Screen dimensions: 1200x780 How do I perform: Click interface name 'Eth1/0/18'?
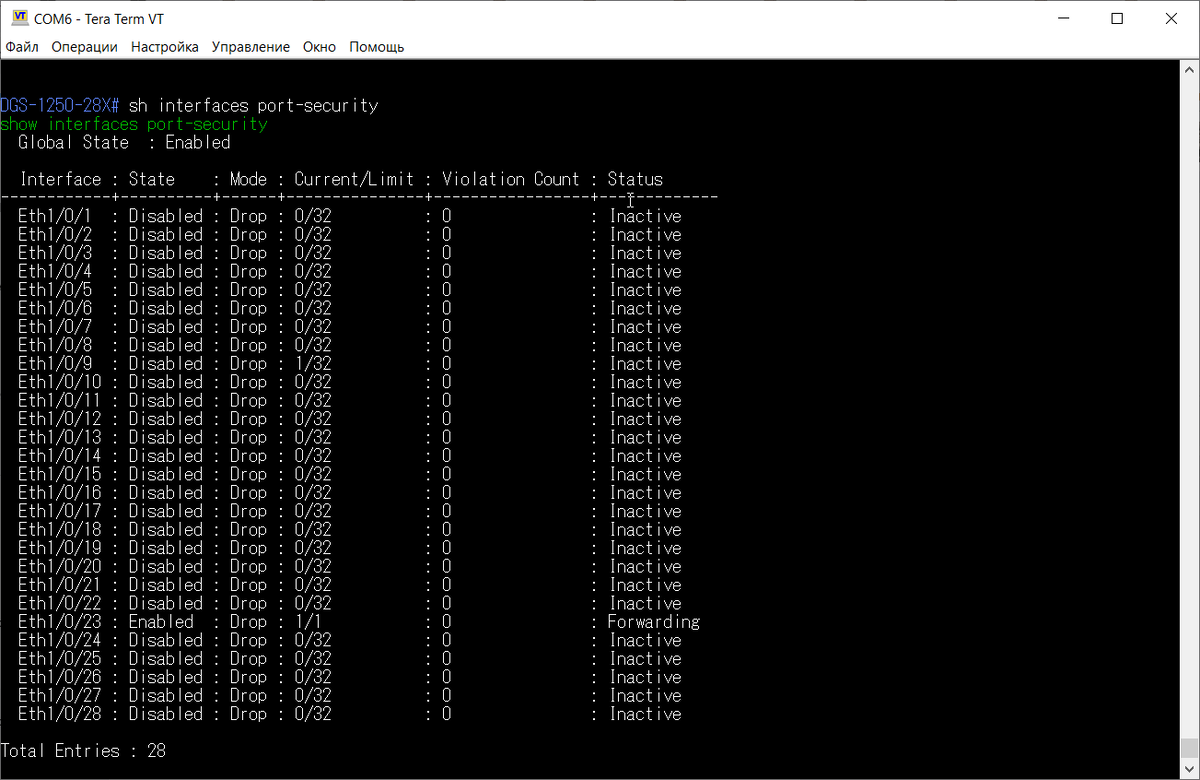pos(60,530)
